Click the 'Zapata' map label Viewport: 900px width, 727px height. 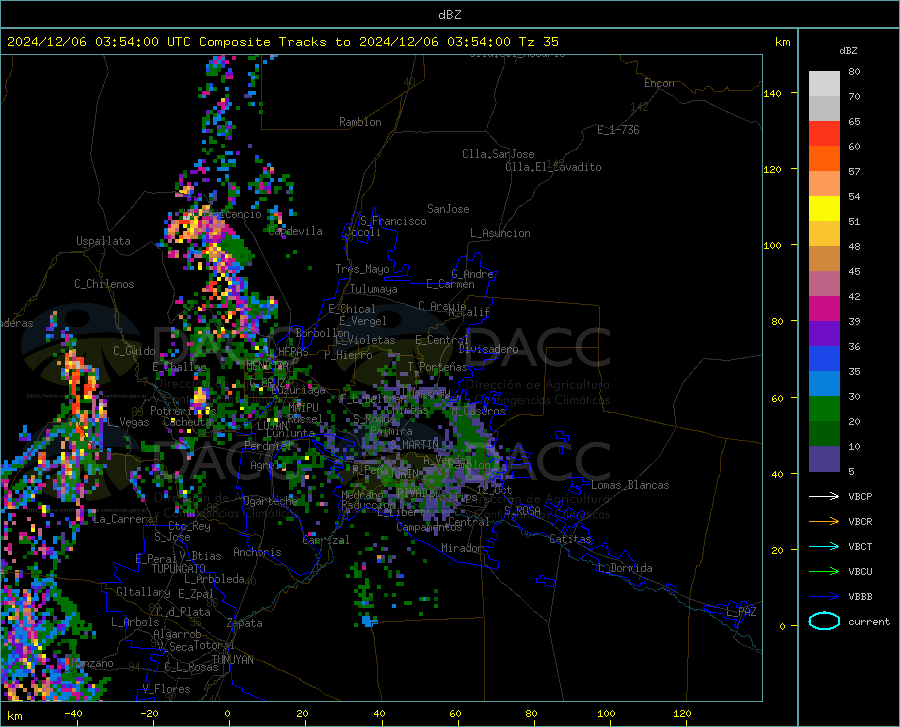(x=245, y=623)
